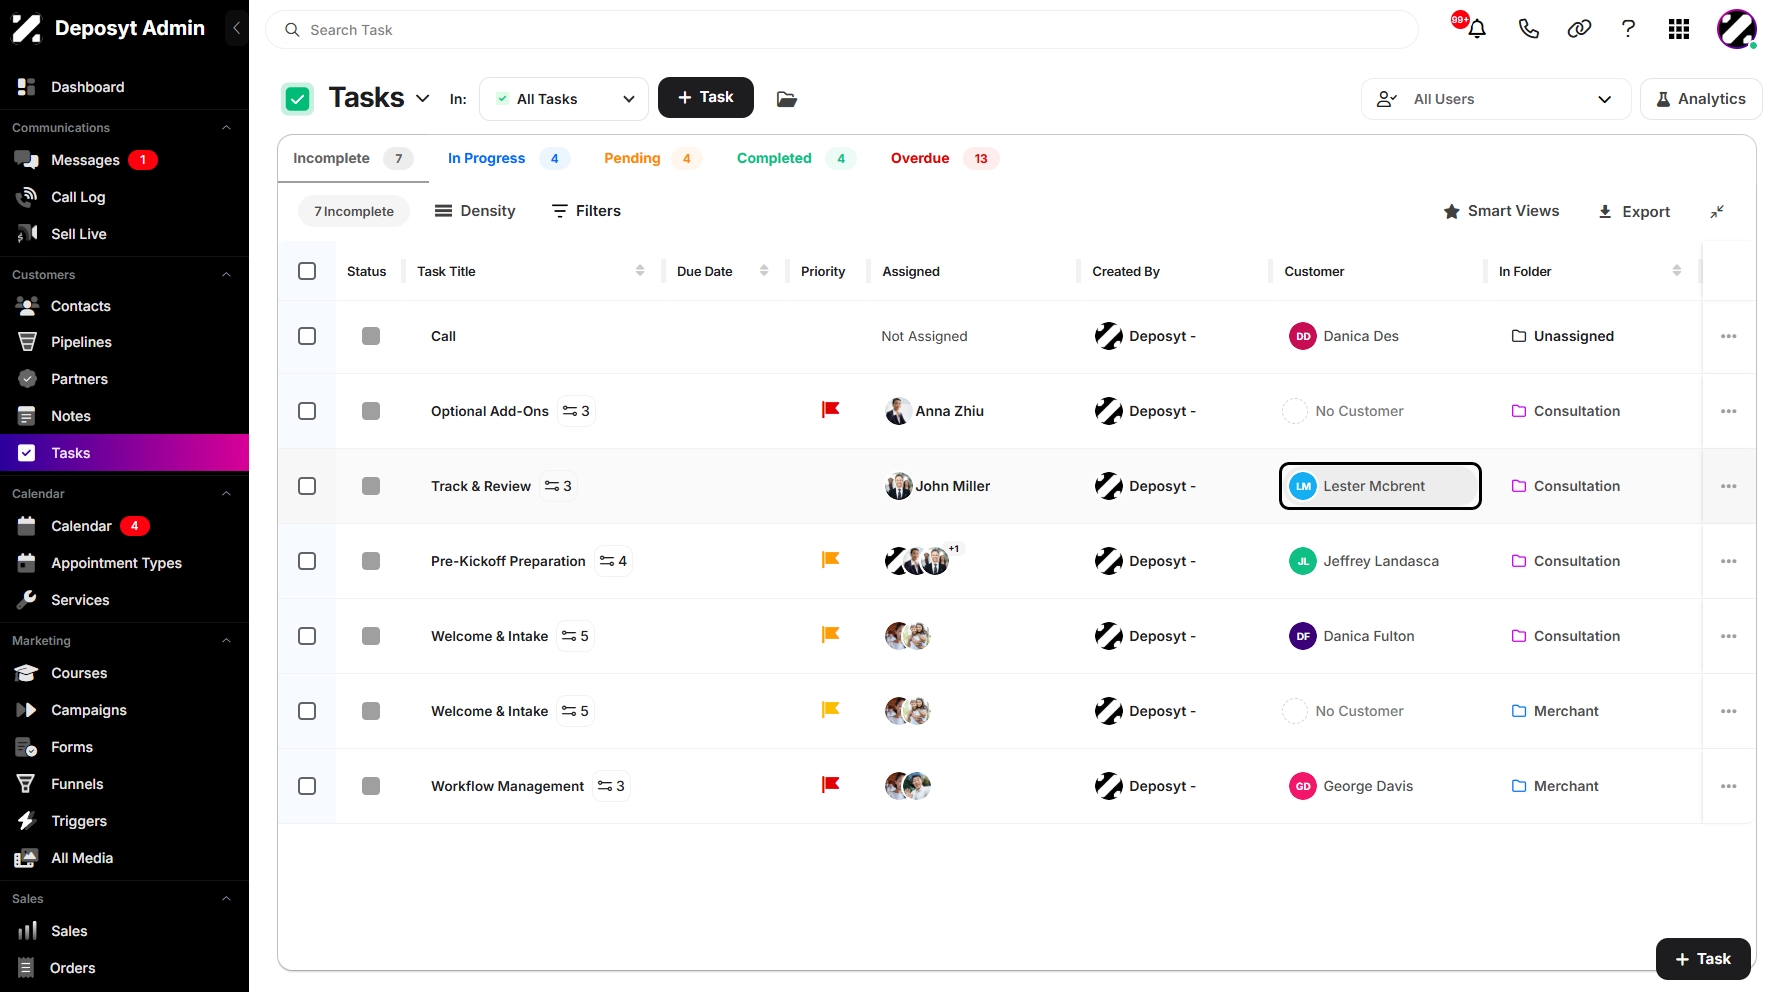Open help question mark icon

(x=1628, y=29)
